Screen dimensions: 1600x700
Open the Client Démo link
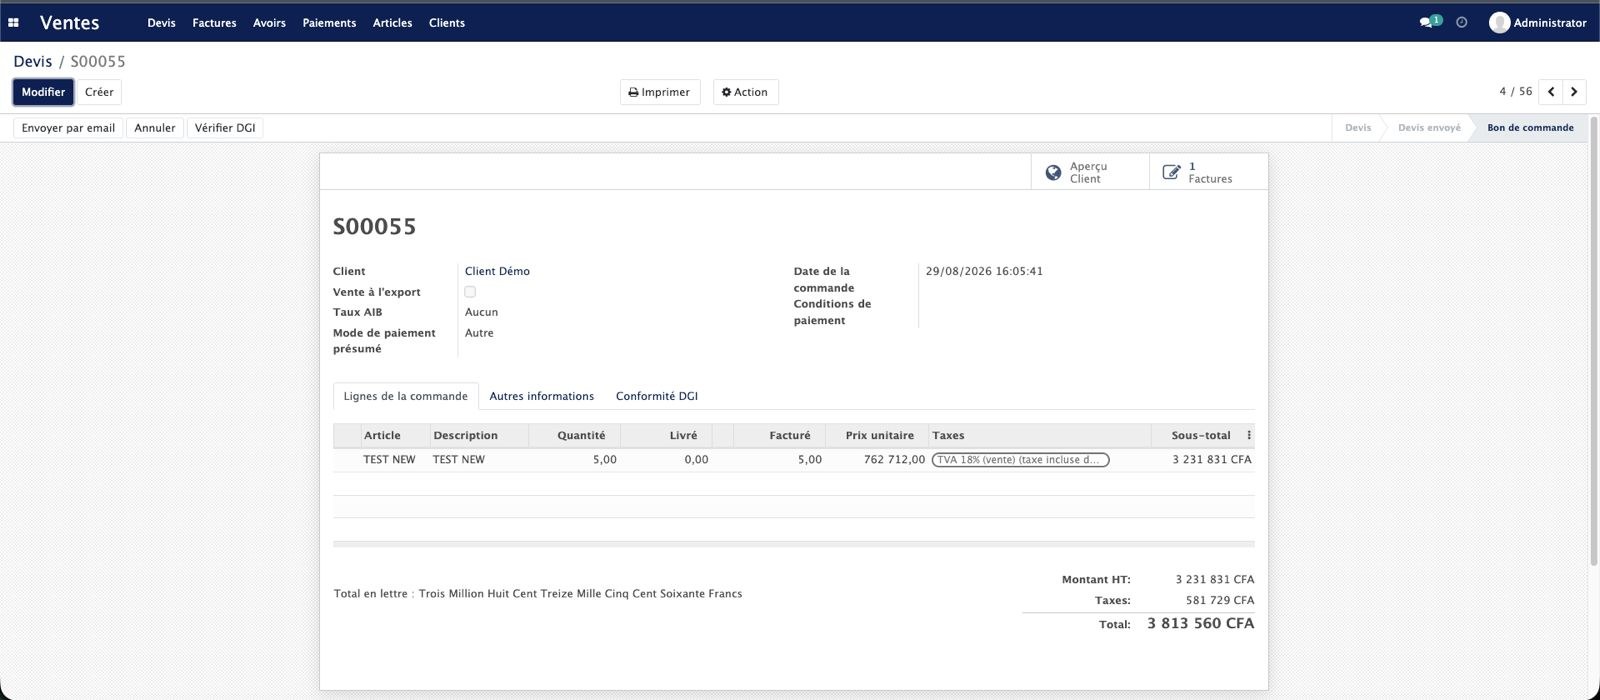click(497, 271)
